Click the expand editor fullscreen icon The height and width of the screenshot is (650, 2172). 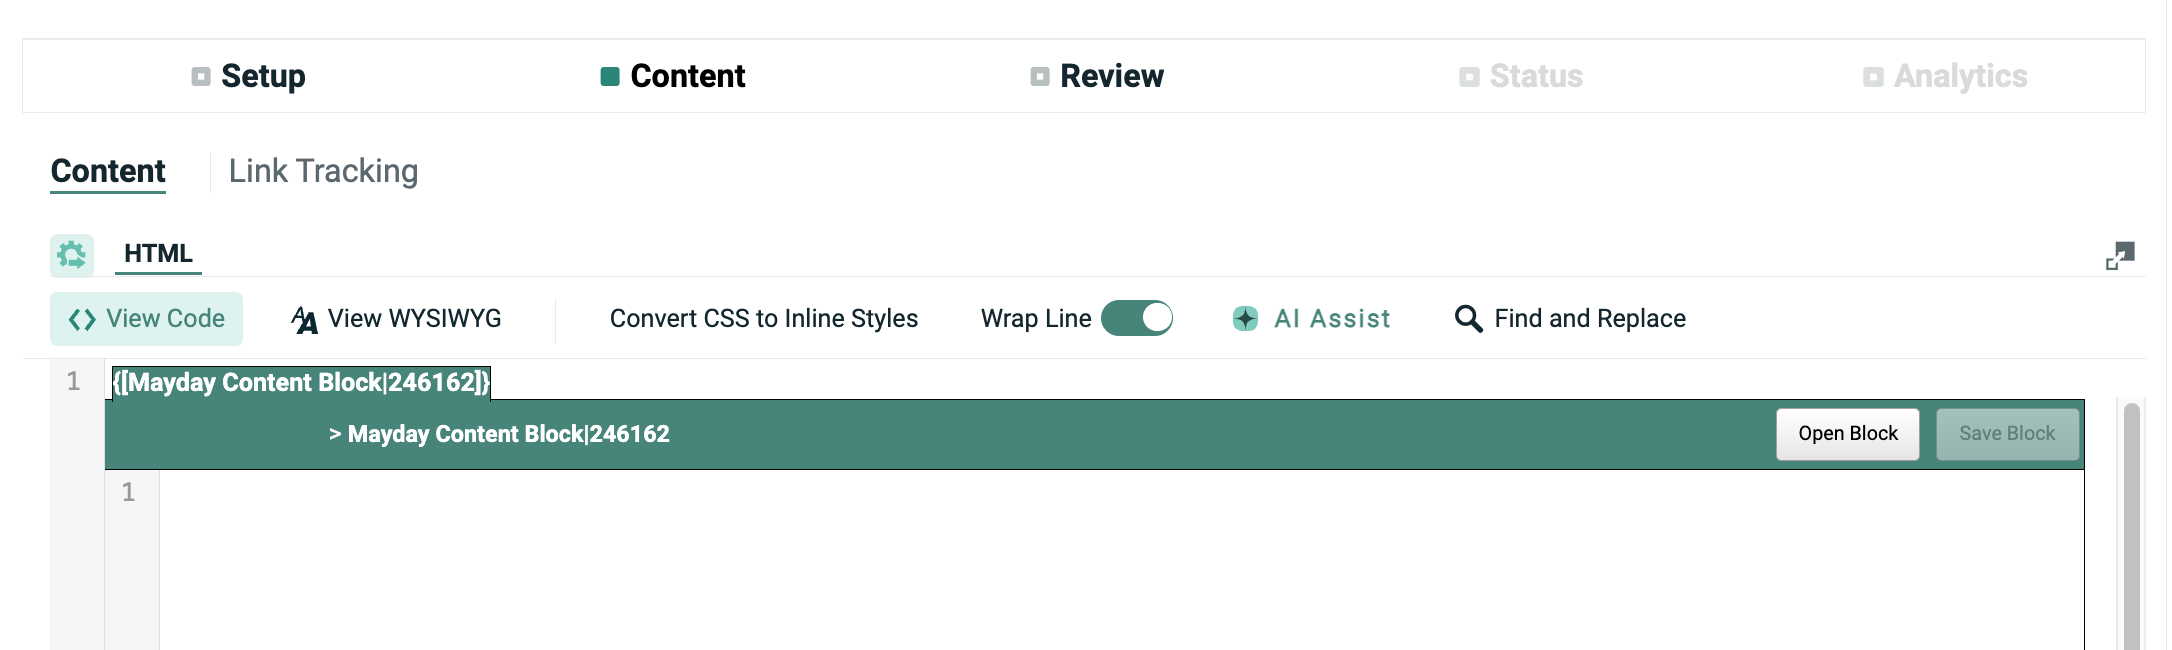click(2119, 256)
